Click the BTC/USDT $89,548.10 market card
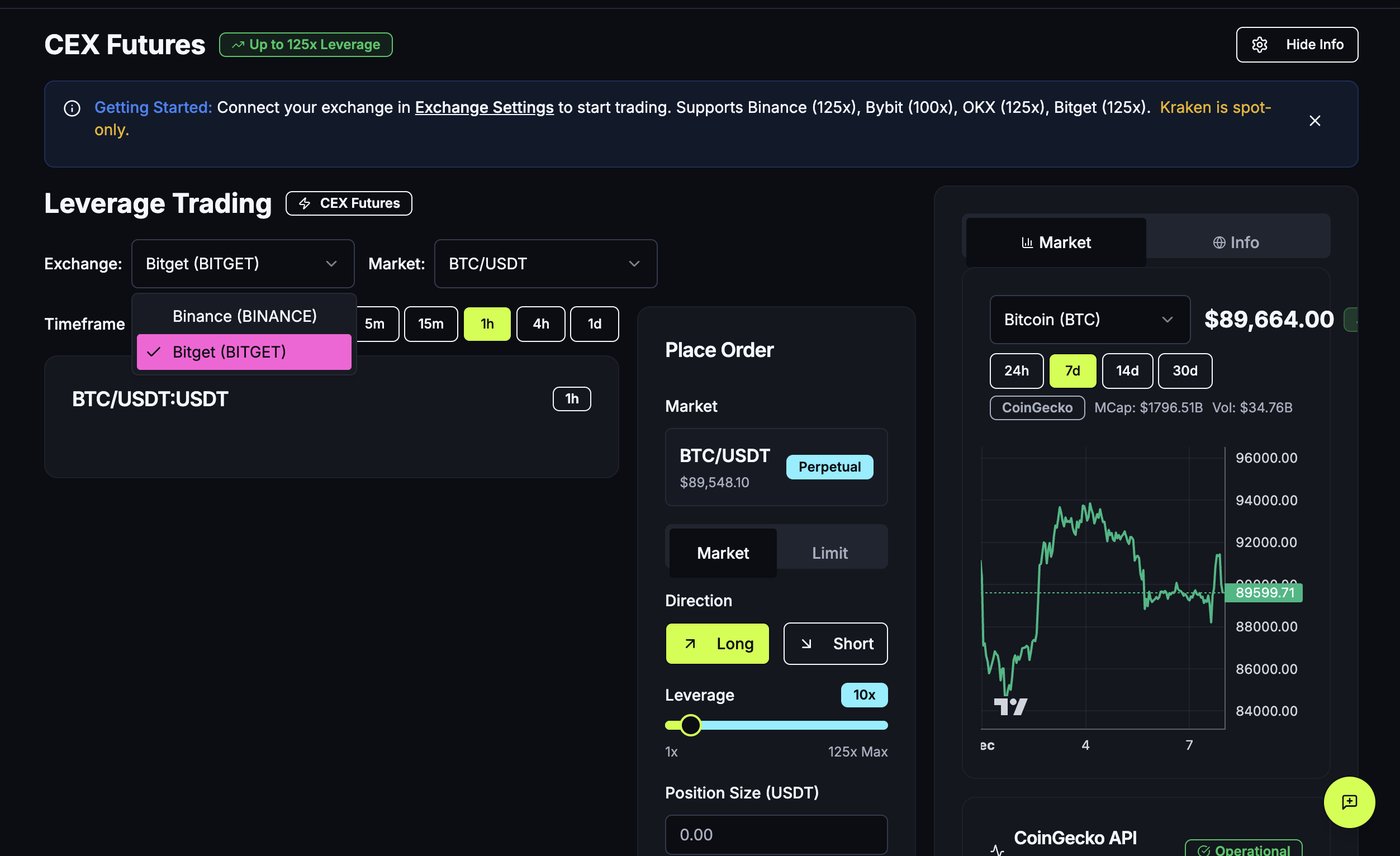The height and width of the screenshot is (856, 1400). [x=776, y=467]
